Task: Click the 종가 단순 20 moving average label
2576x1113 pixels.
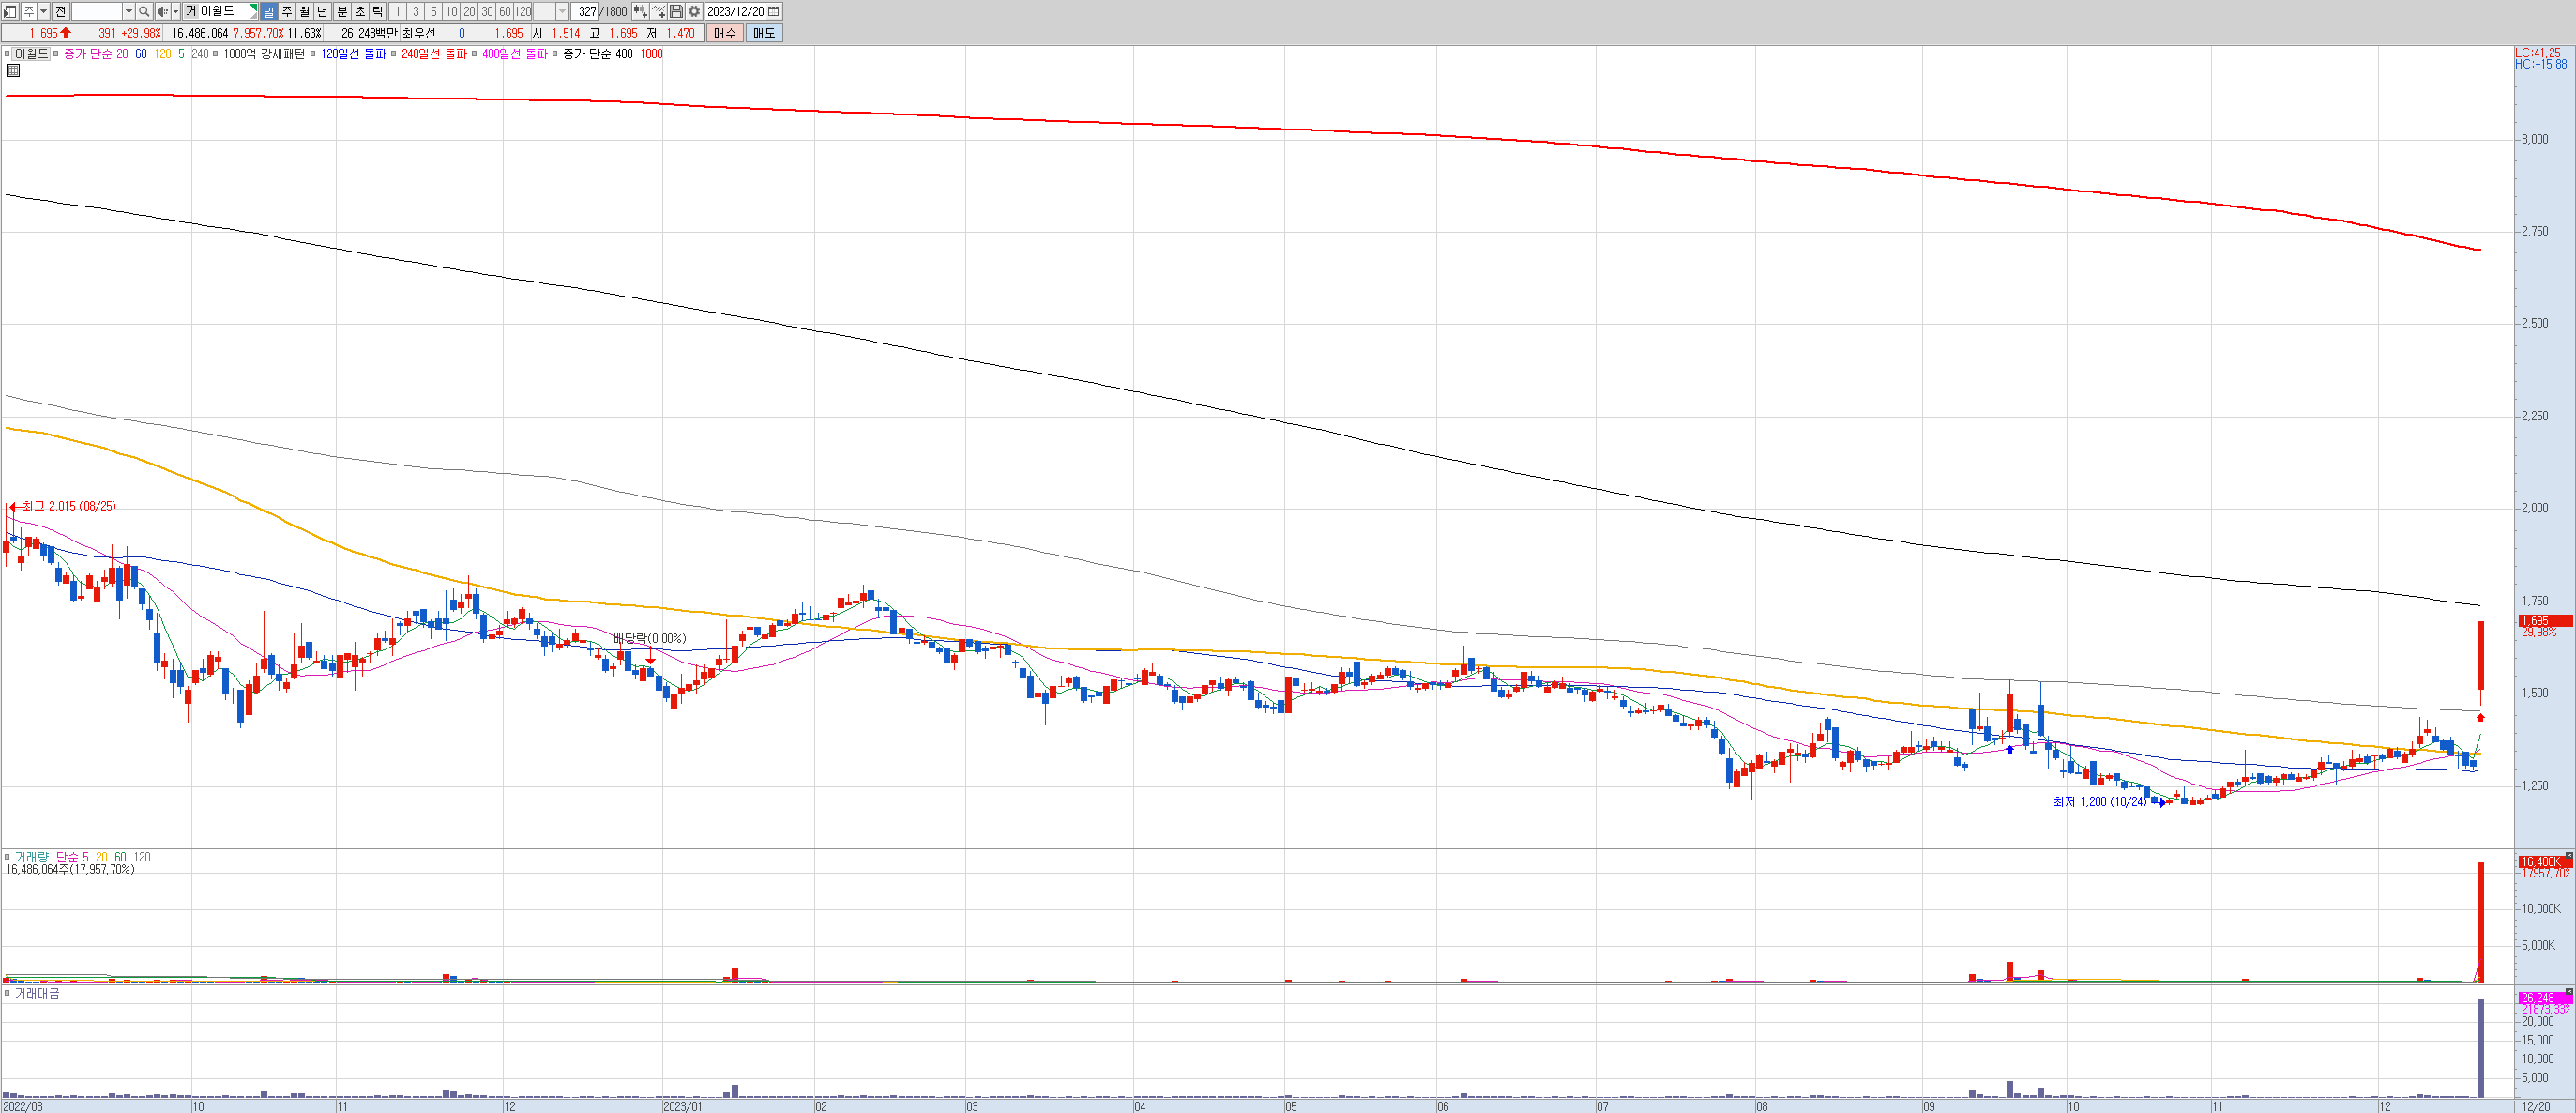Action: click(x=96, y=54)
